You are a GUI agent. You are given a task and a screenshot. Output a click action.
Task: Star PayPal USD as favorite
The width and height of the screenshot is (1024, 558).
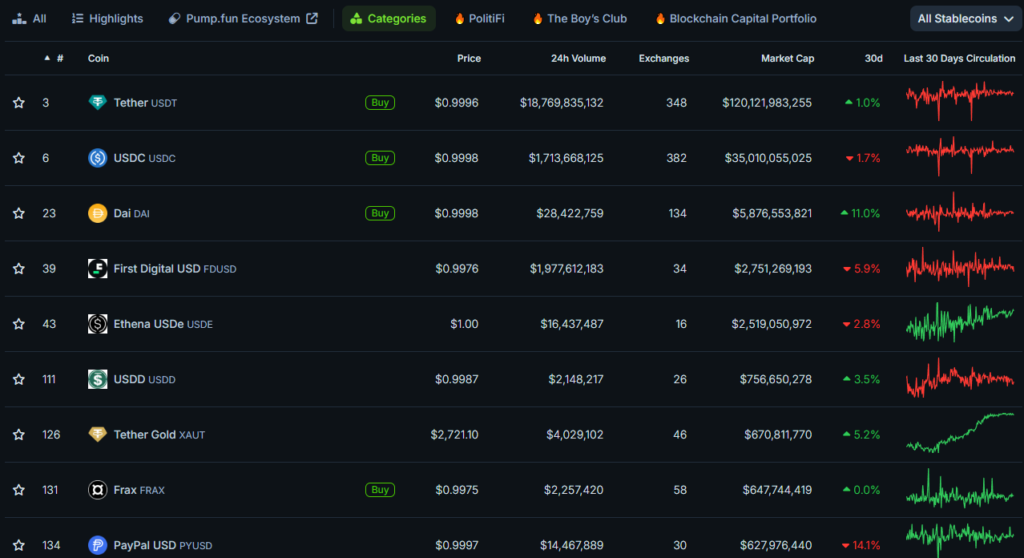(19, 545)
